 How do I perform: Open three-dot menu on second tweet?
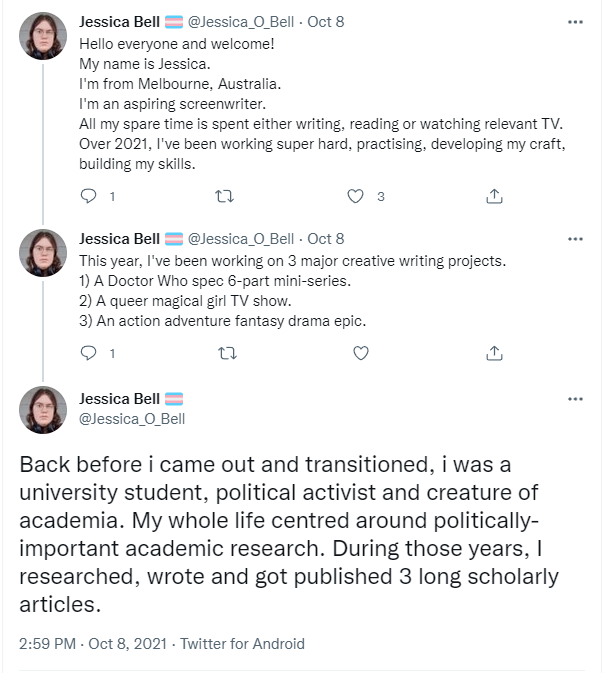pos(575,239)
